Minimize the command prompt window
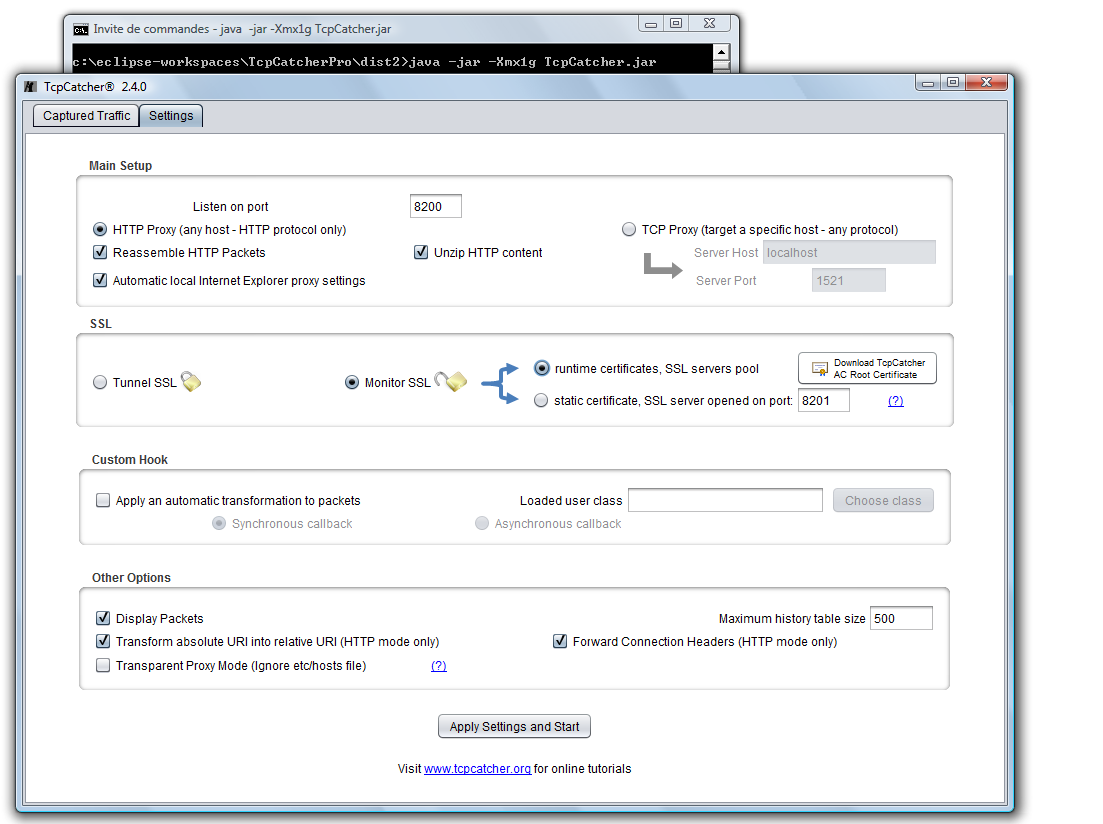The image size is (1103, 824). click(651, 23)
